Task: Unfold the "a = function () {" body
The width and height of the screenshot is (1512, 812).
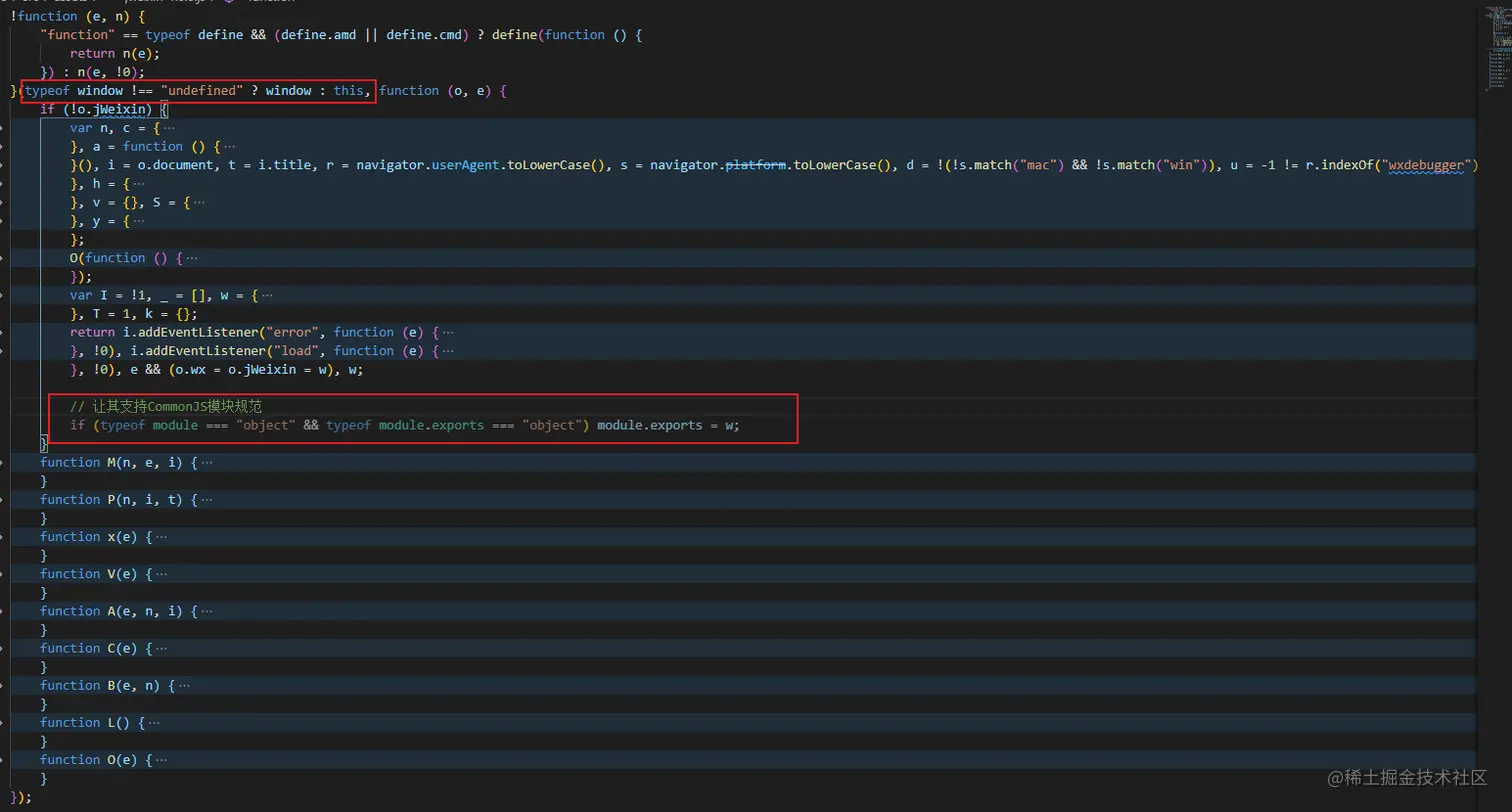Action: tap(228, 146)
